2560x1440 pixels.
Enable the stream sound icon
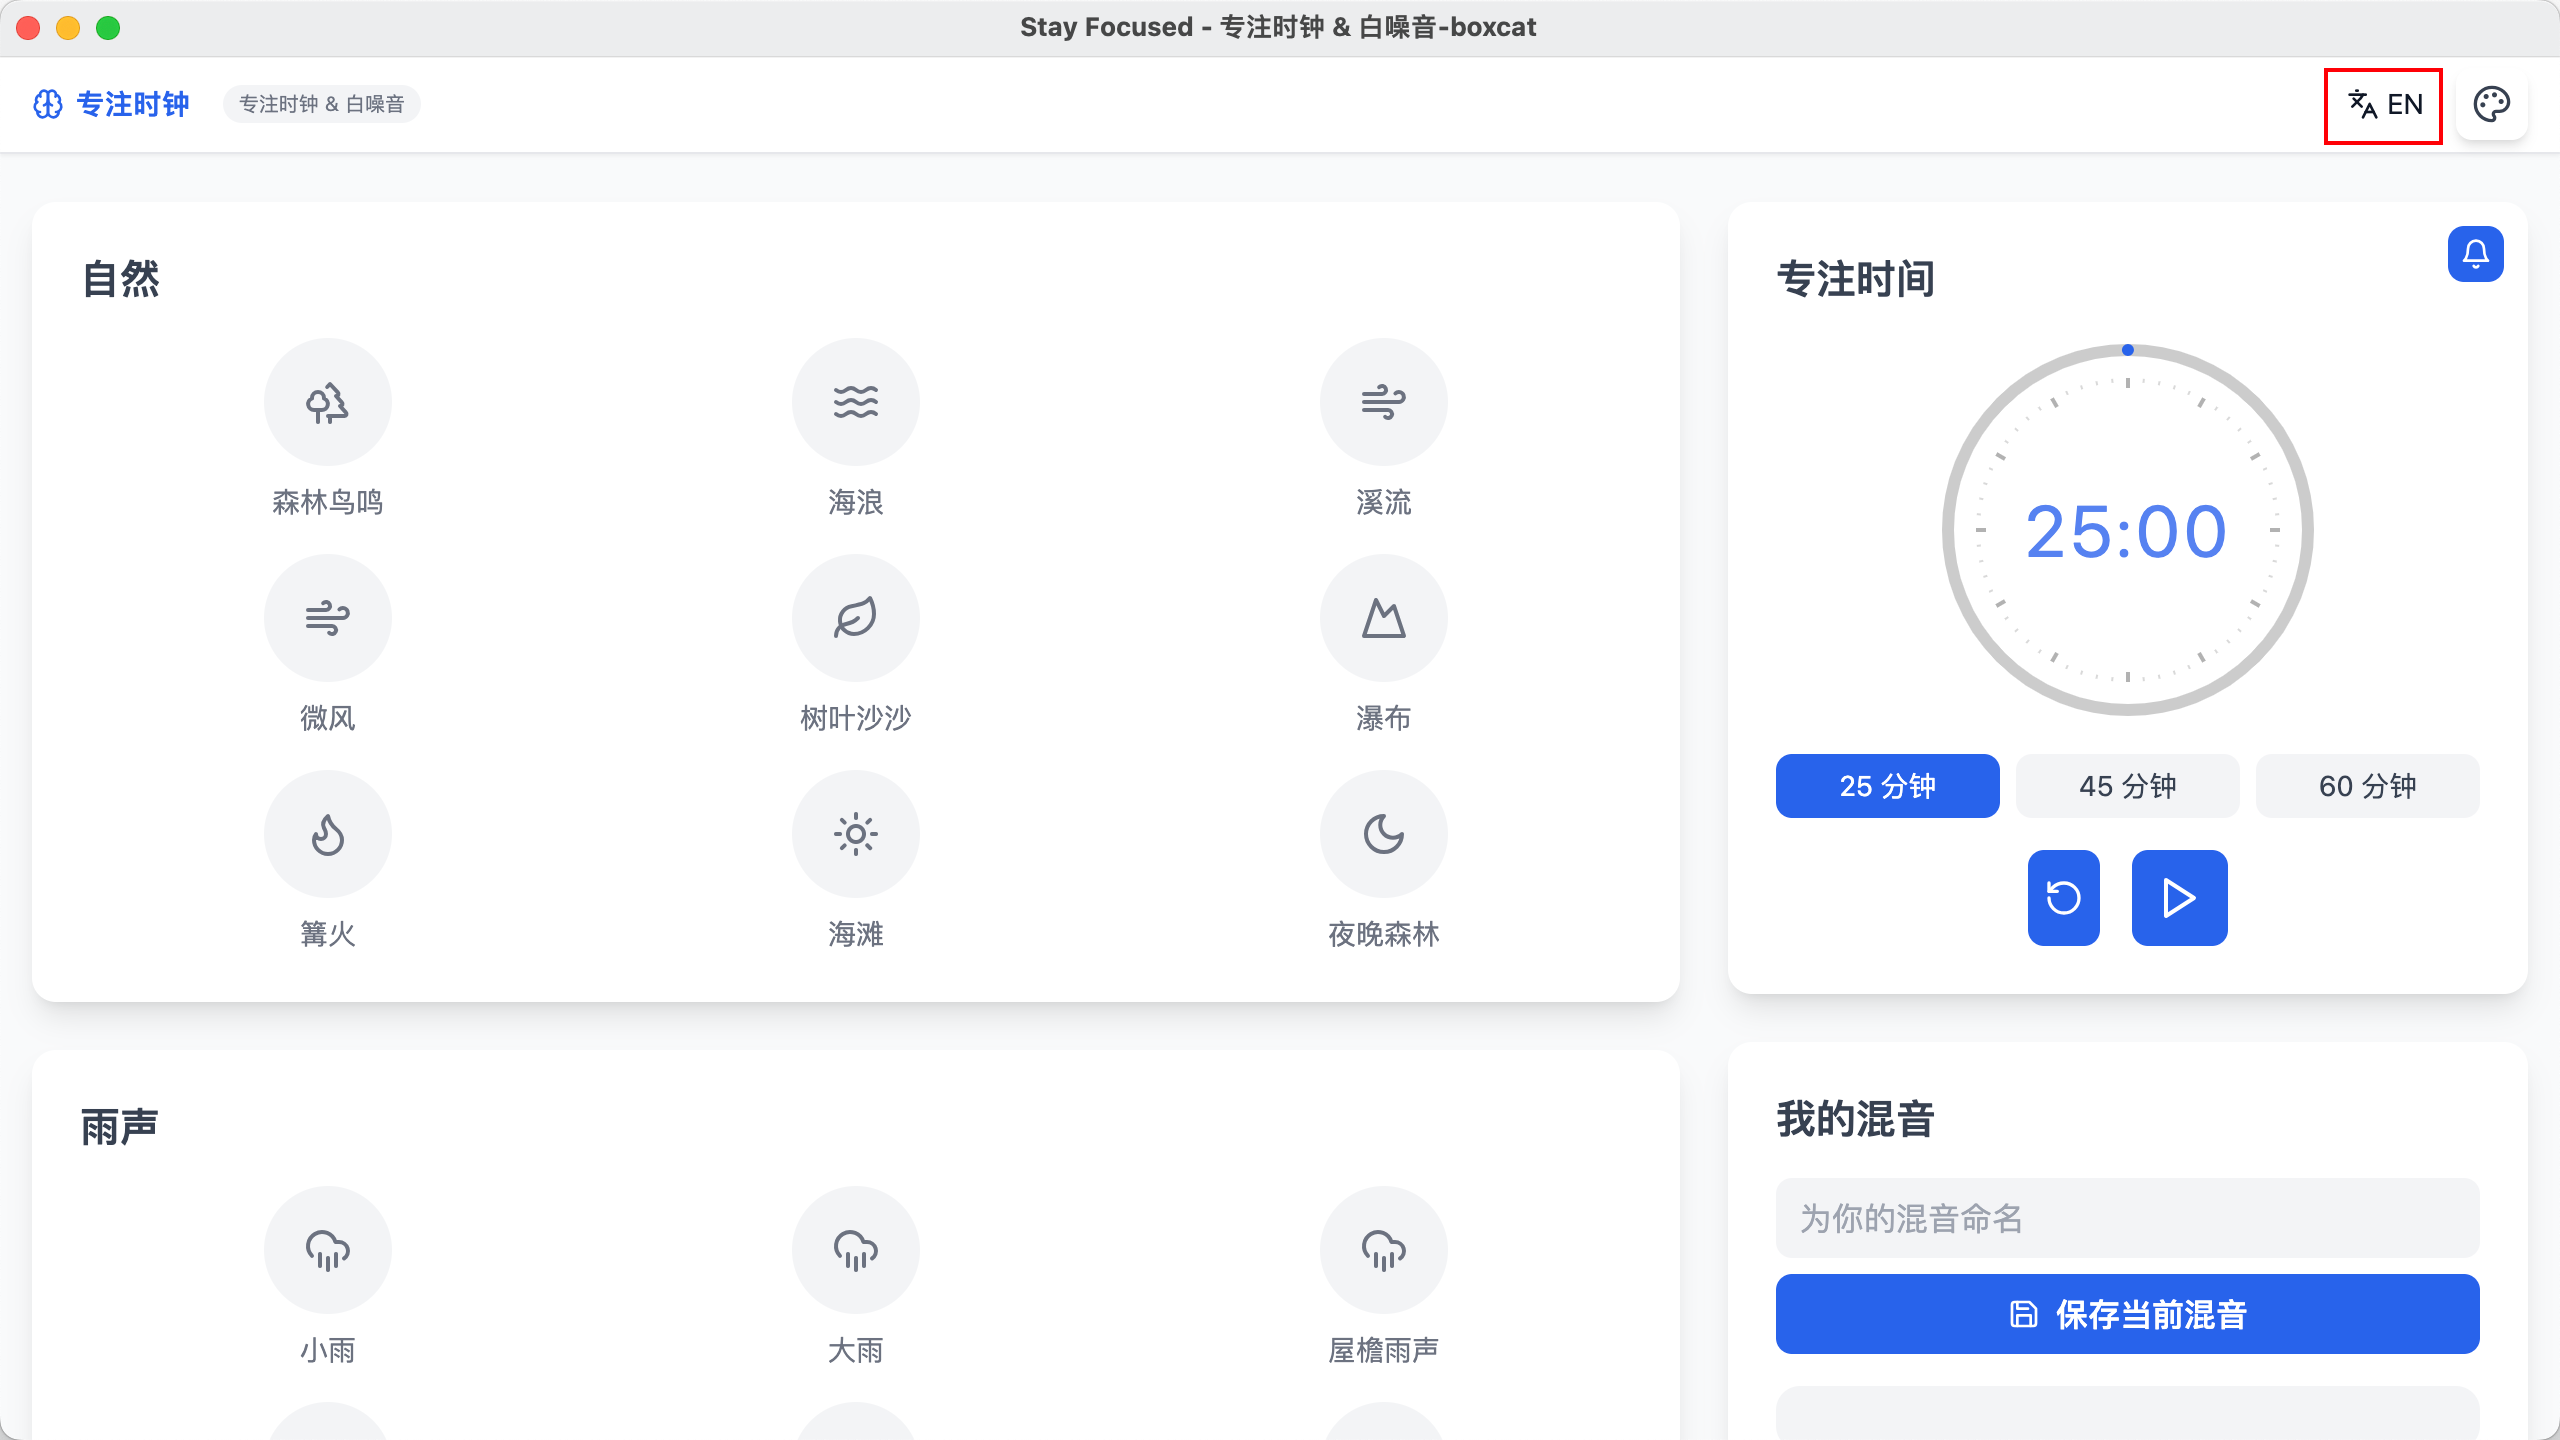click(x=1384, y=402)
